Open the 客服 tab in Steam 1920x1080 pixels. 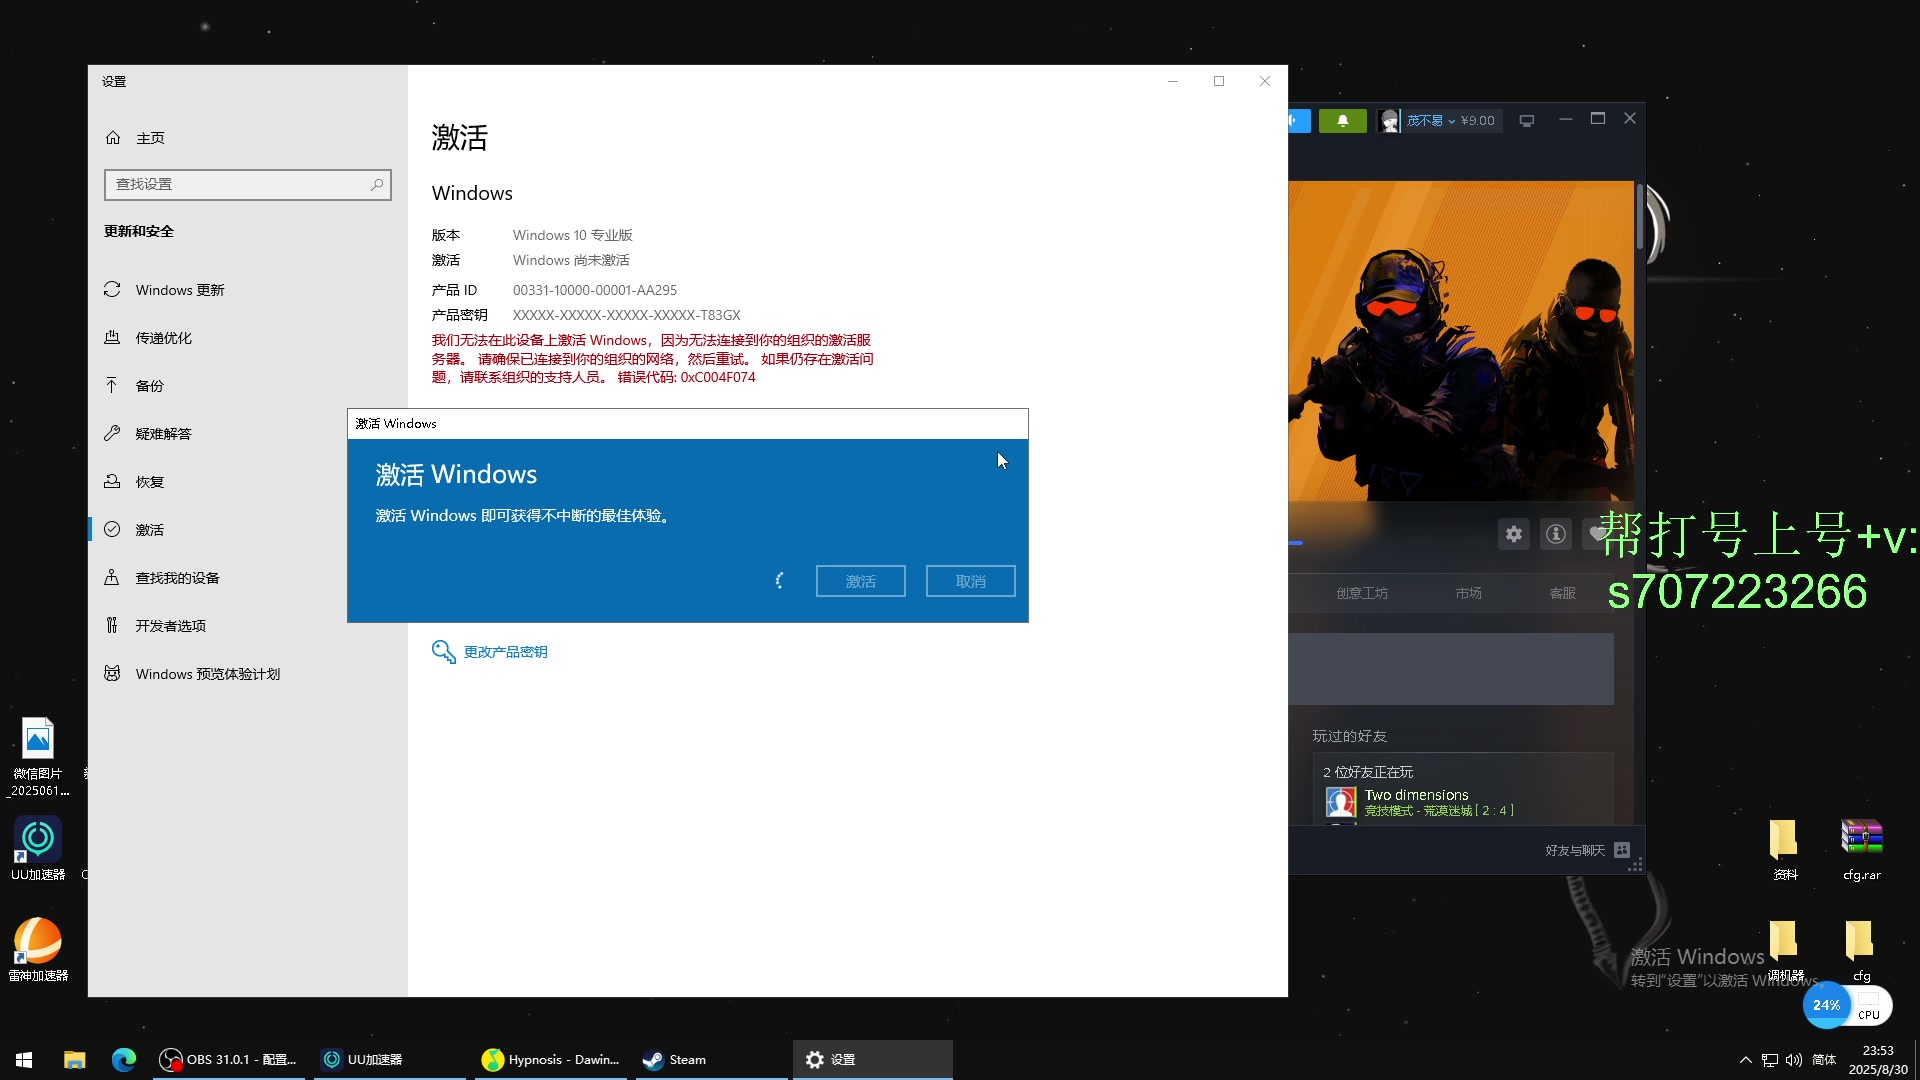coord(1563,593)
